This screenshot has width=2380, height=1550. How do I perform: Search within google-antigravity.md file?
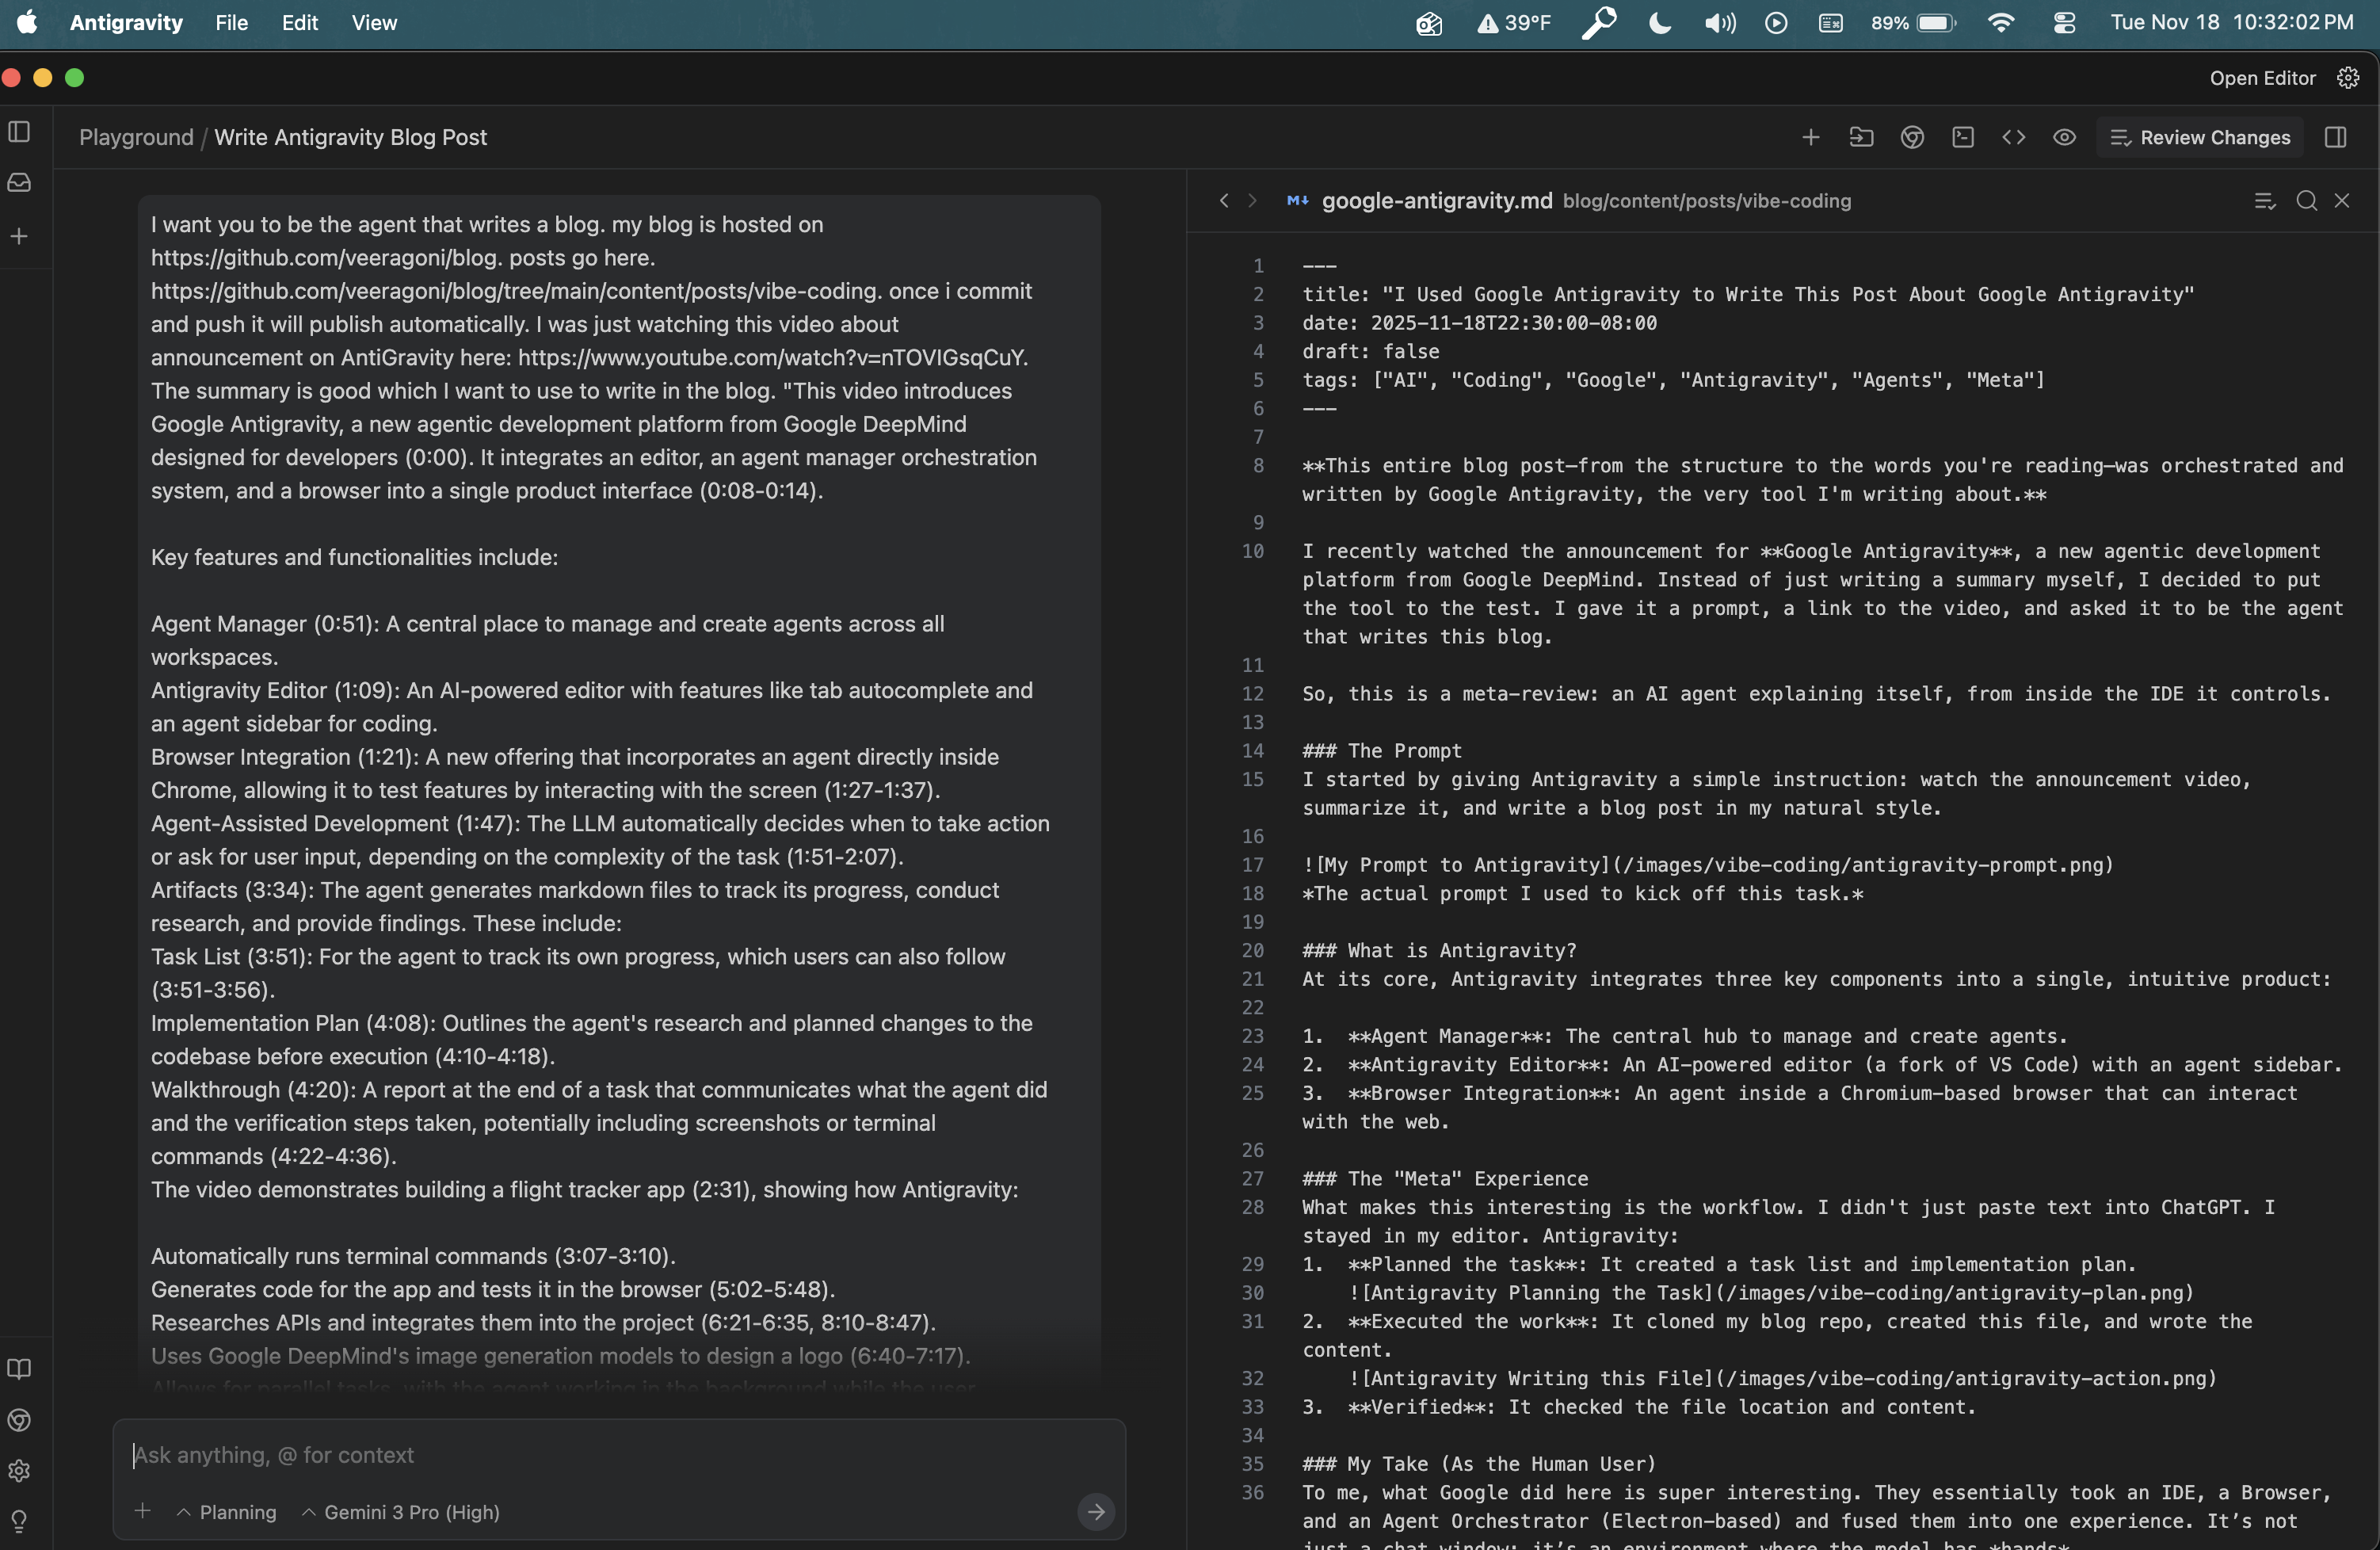click(x=2306, y=201)
